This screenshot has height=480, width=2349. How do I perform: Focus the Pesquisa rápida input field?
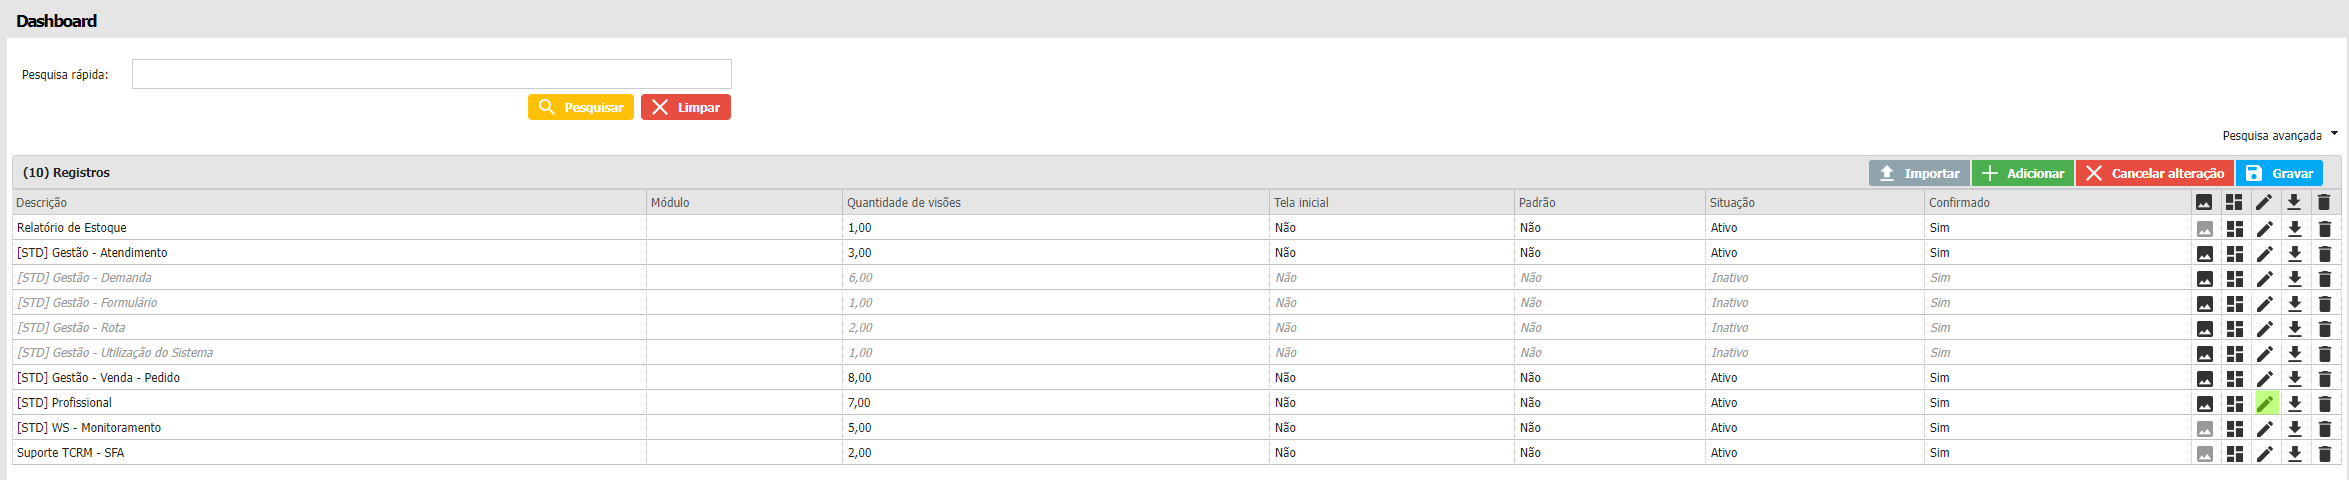[x=432, y=74]
